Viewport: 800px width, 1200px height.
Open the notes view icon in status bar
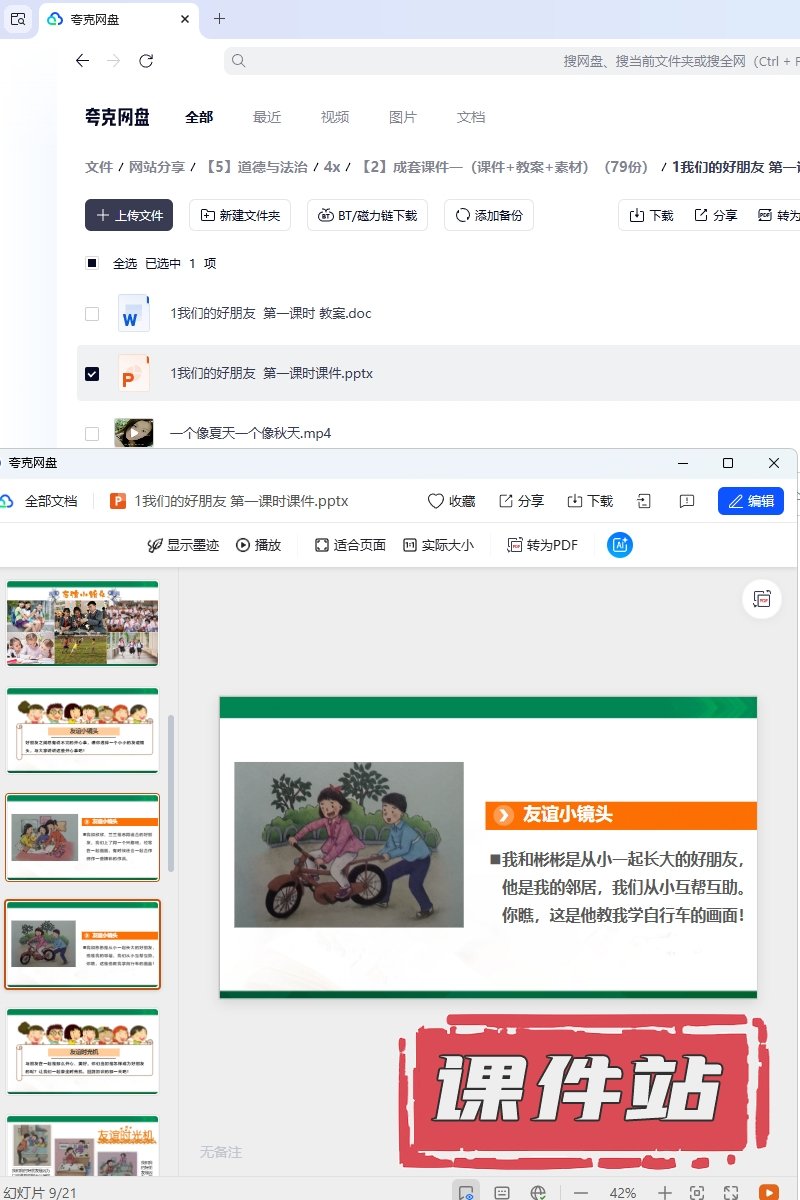tap(503, 1192)
